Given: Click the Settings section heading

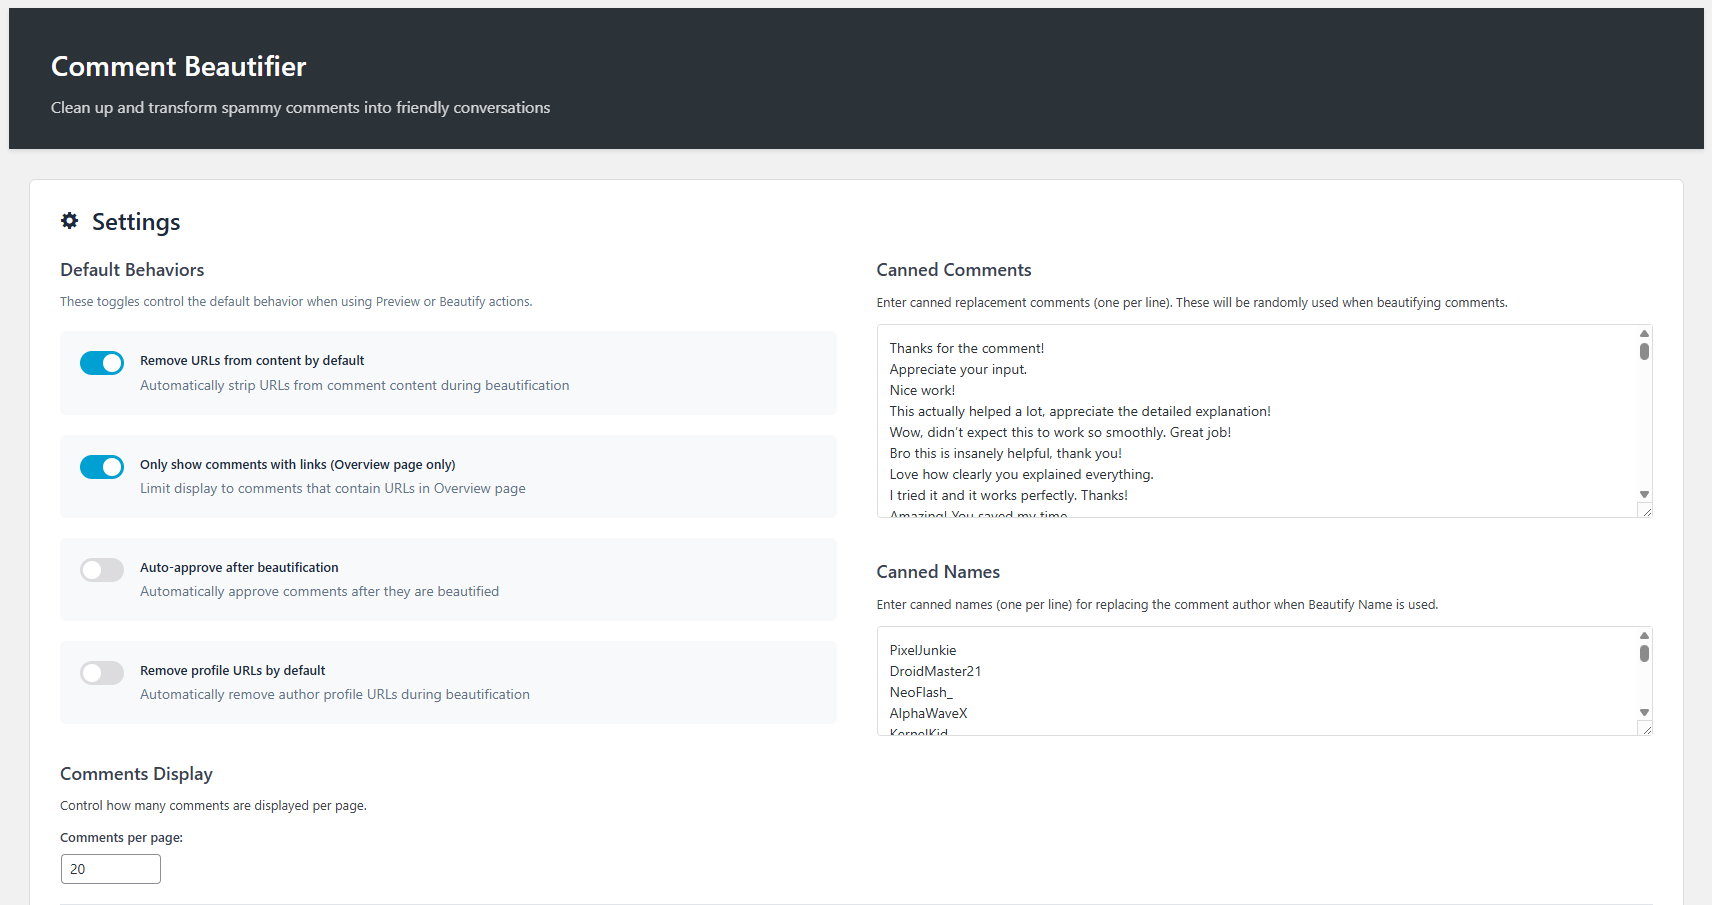Looking at the screenshot, I should point(136,222).
